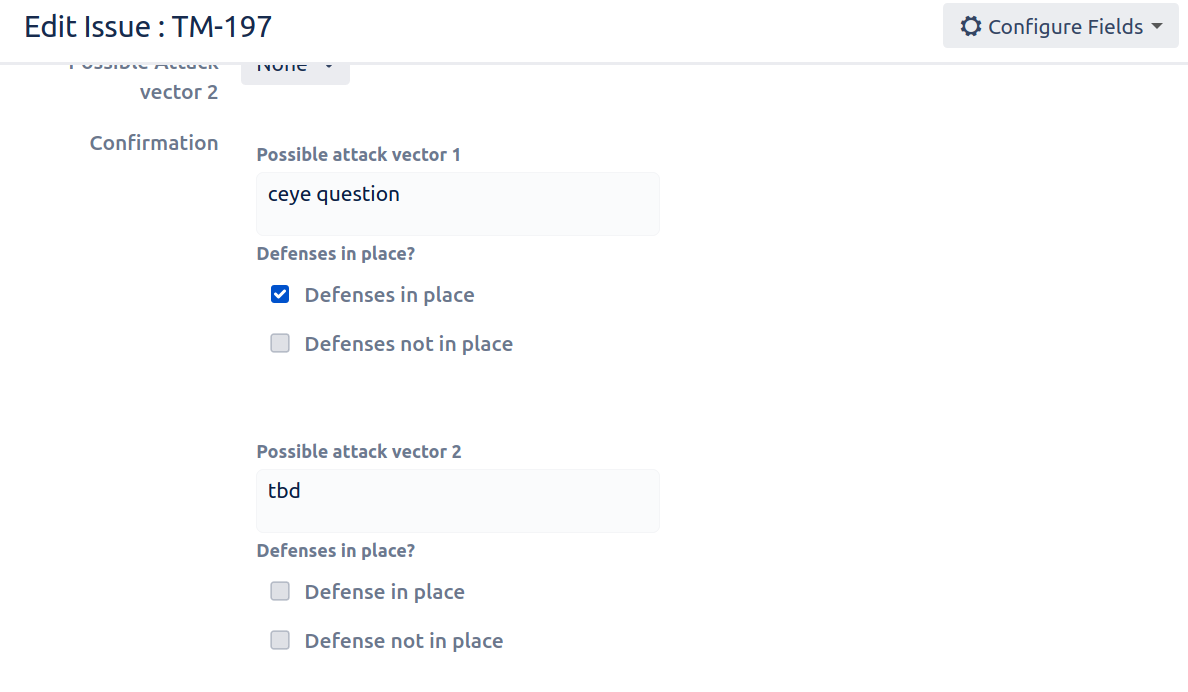The image size is (1188, 692).
Task: Click the Possible attack vector 1 heading
Action: pos(358,155)
